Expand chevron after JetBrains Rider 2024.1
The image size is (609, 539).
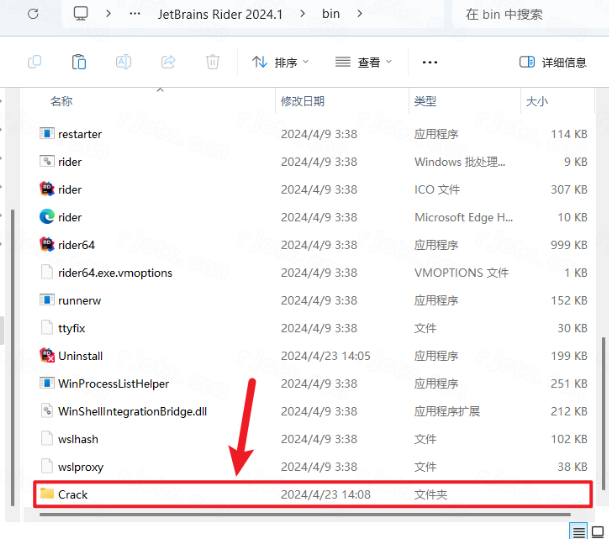[x=303, y=14]
